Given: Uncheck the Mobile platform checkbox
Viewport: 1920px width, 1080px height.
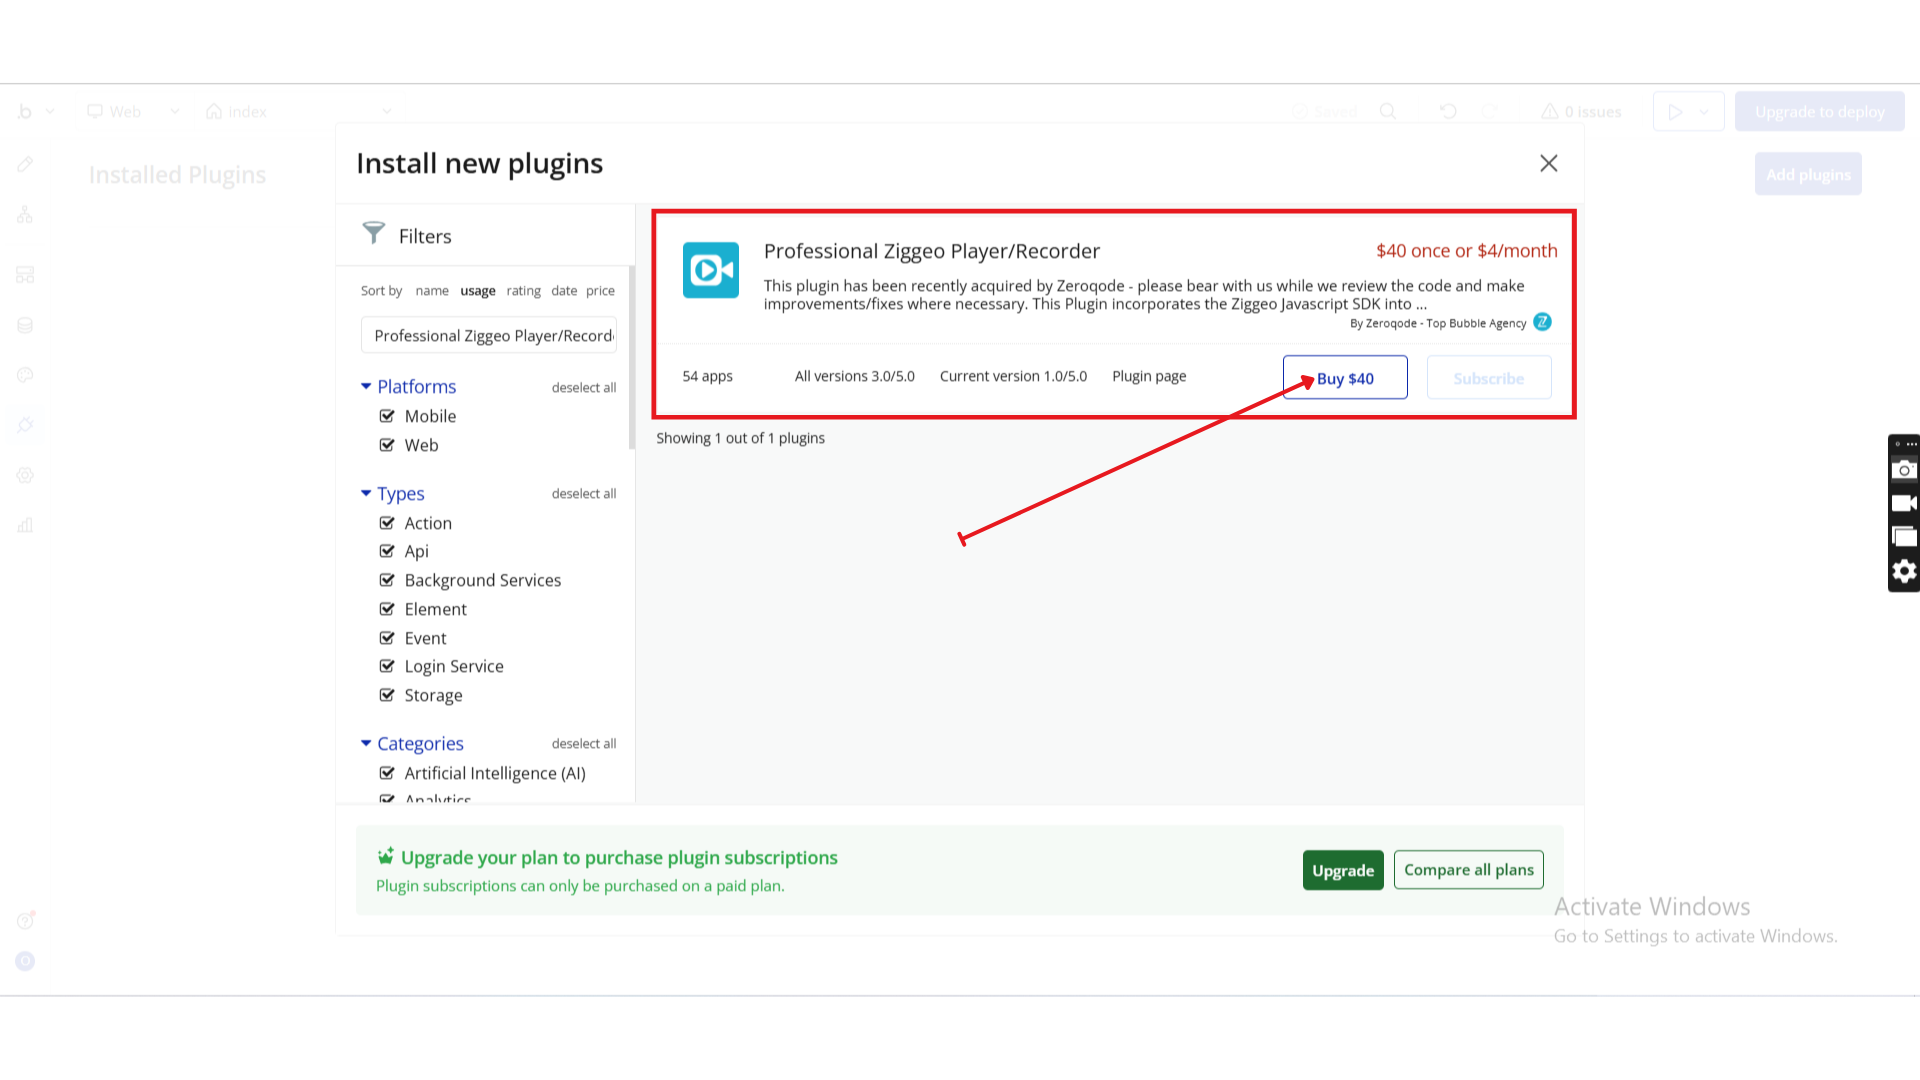Looking at the screenshot, I should [387, 416].
